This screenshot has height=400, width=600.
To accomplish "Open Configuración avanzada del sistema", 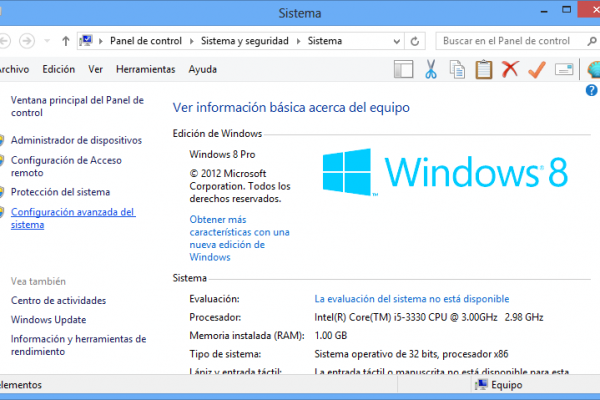I will [x=73, y=218].
